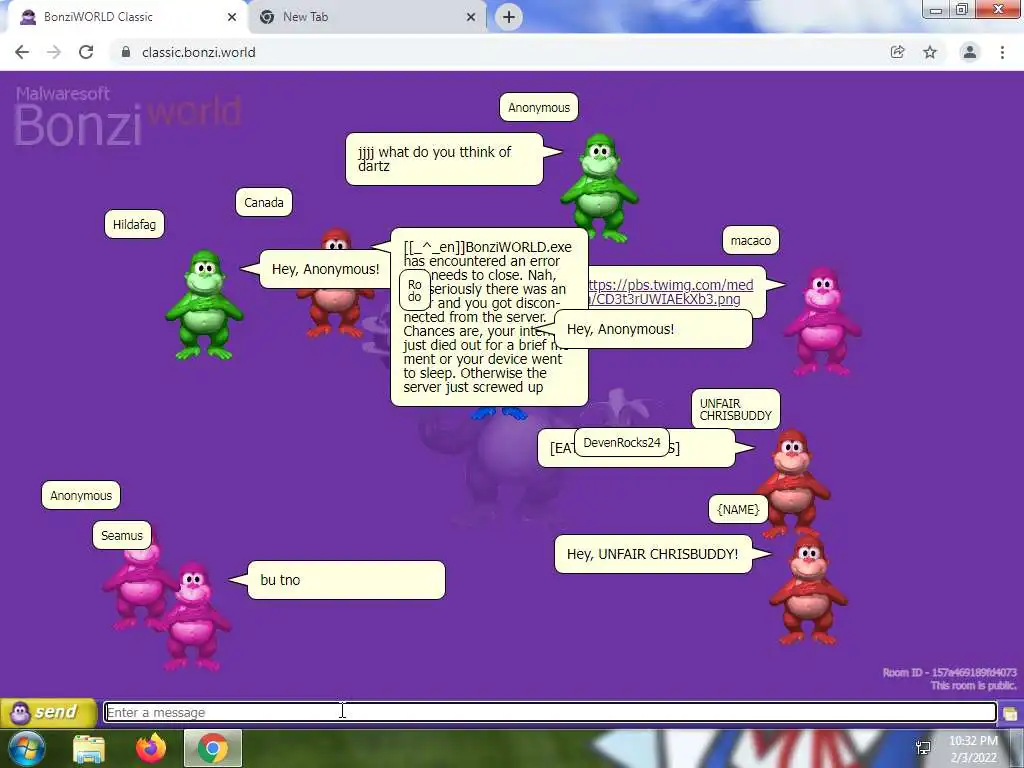Click the 'bu tno' speech bubble
The width and height of the screenshot is (1024, 768).
click(x=346, y=580)
